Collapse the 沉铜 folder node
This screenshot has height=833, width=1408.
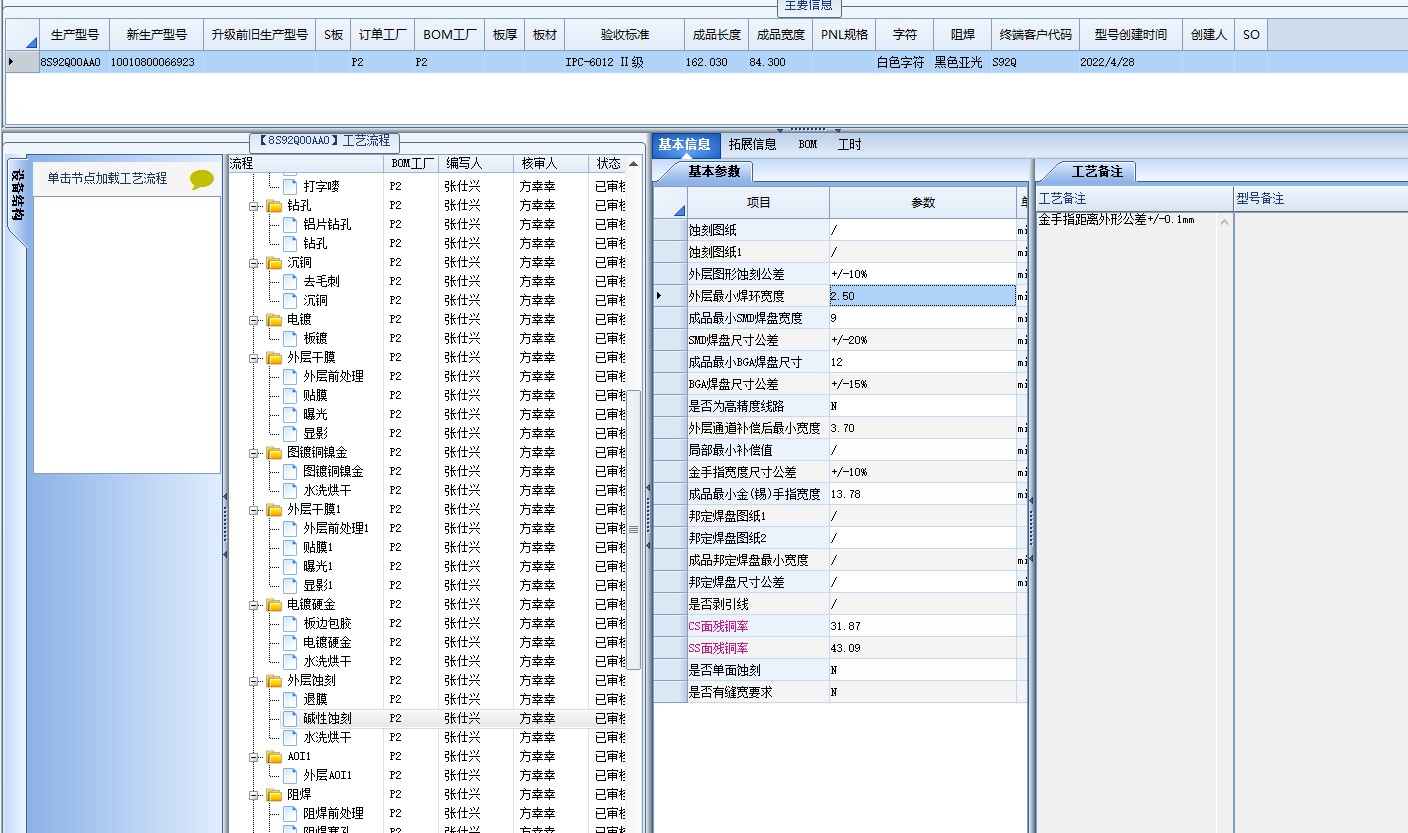tap(254, 263)
